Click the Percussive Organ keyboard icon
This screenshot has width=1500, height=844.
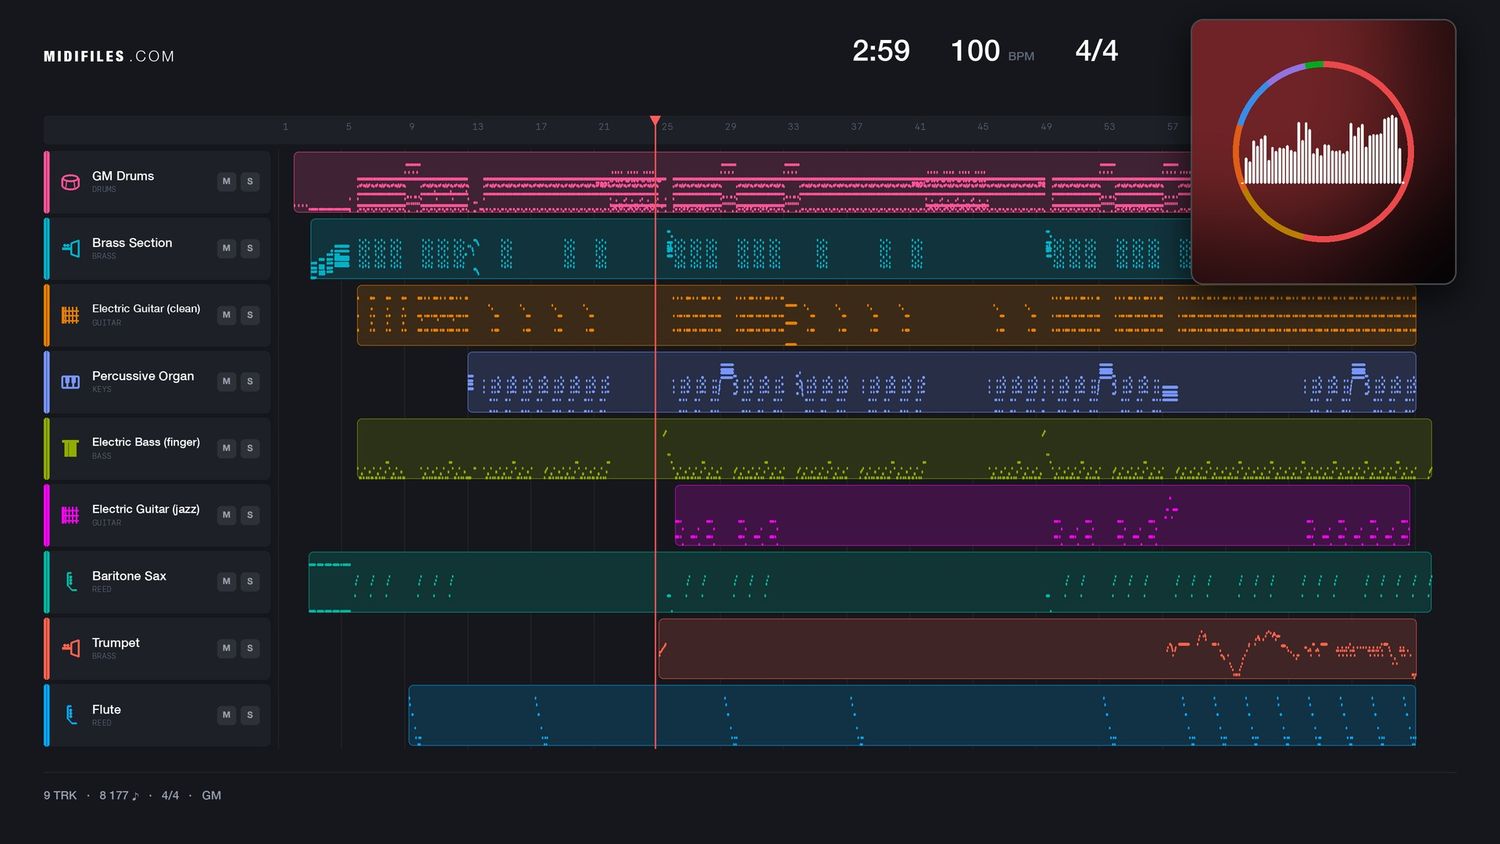tap(70, 382)
